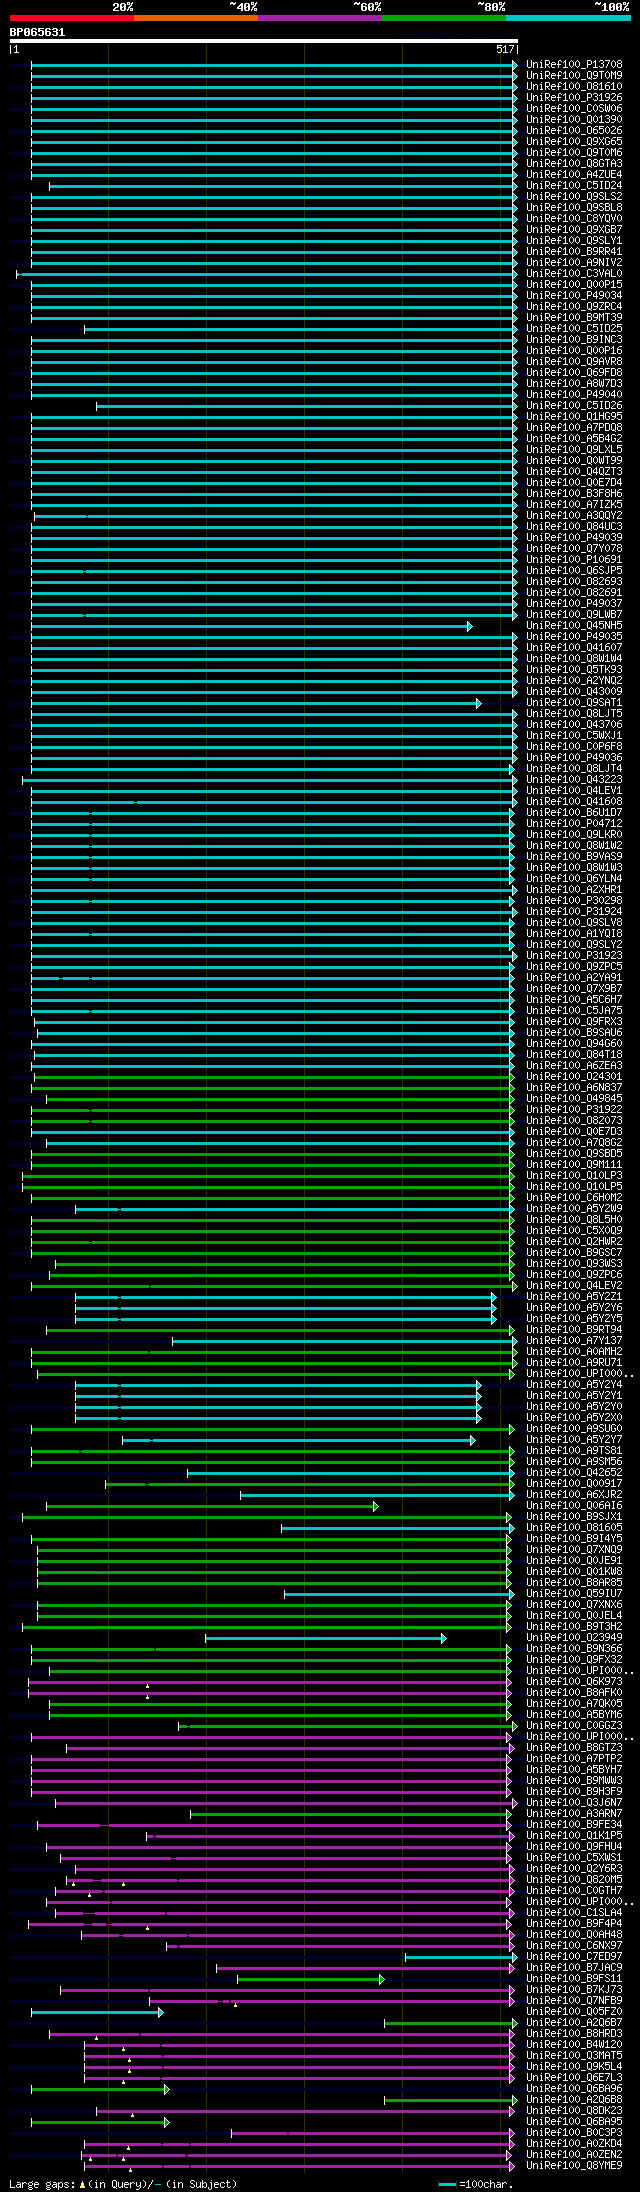This screenshot has height=2192, width=640.
Task: Click the red ~20% legend bar
Action: click(x=71, y=18)
